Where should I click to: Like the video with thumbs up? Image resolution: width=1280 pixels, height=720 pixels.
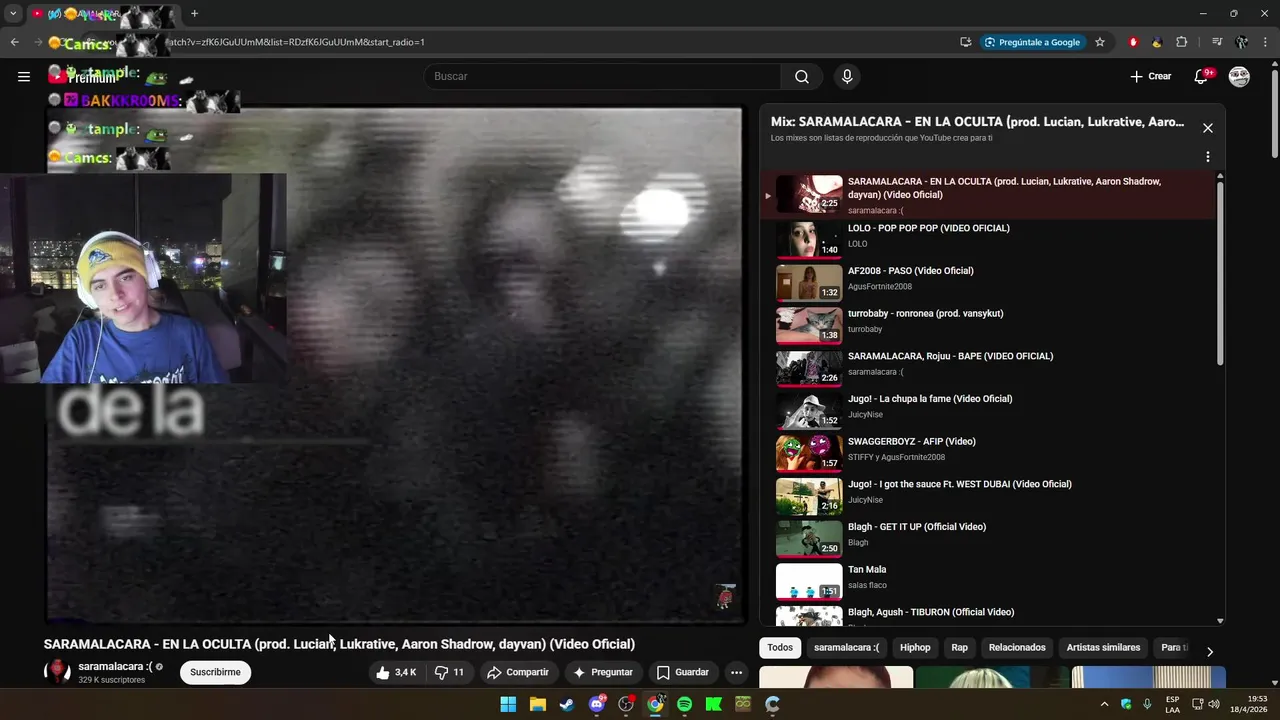click(x=396, y=672)
